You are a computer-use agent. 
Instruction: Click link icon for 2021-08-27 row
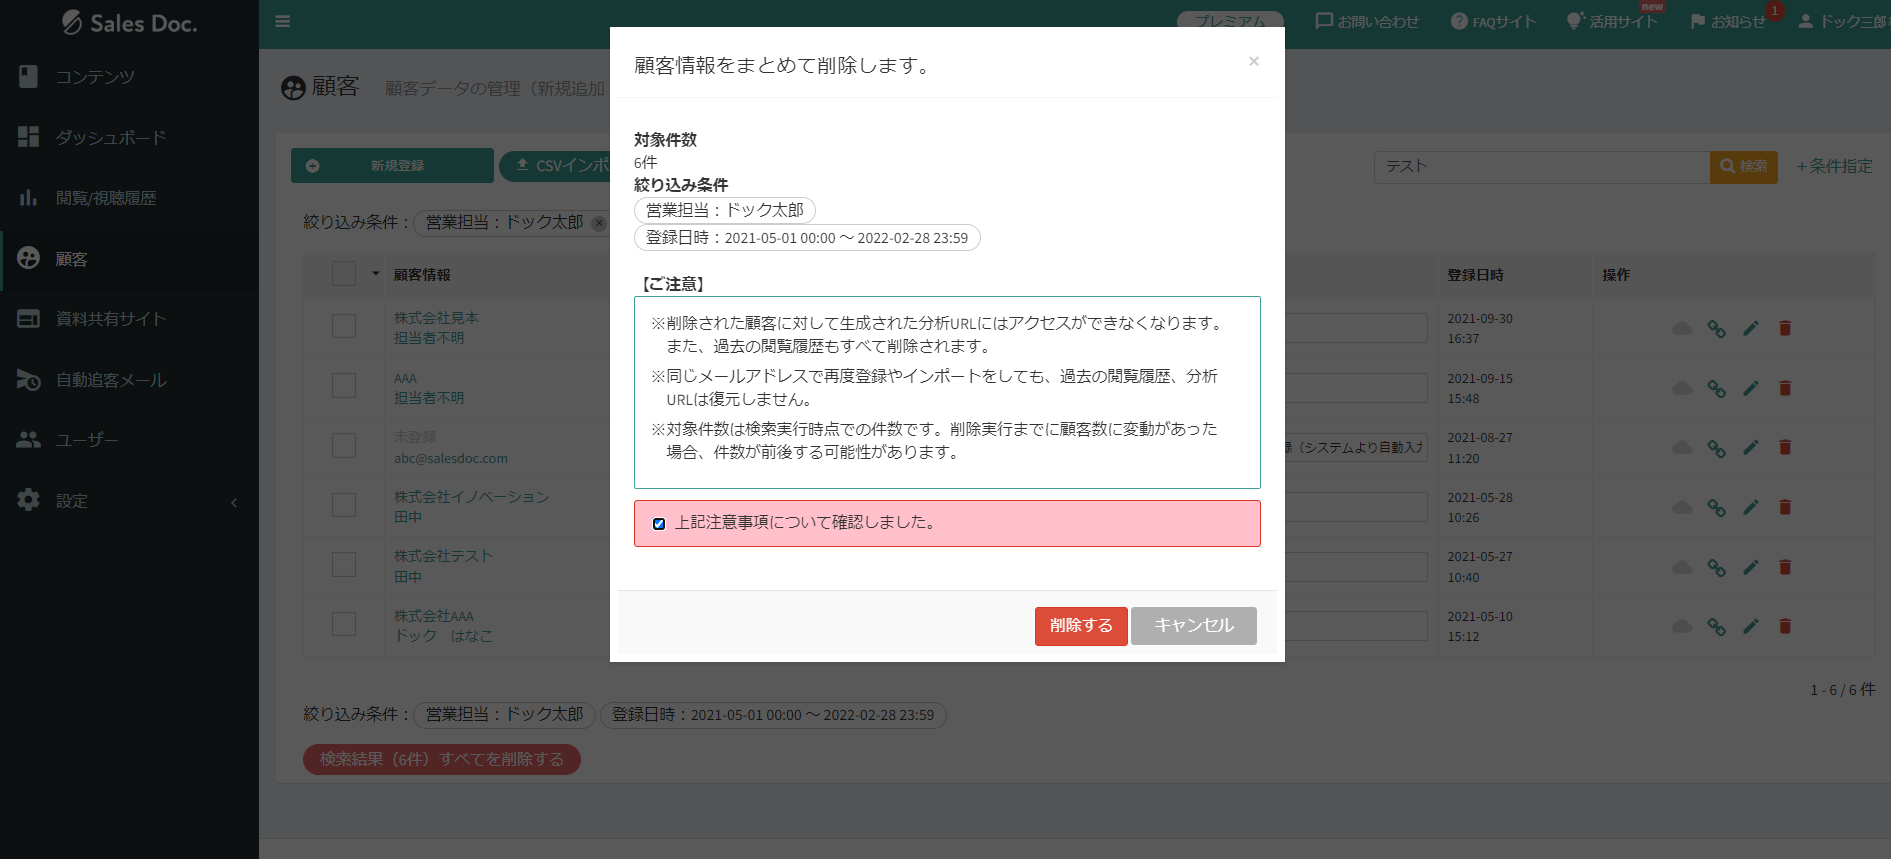(1716, 448)
